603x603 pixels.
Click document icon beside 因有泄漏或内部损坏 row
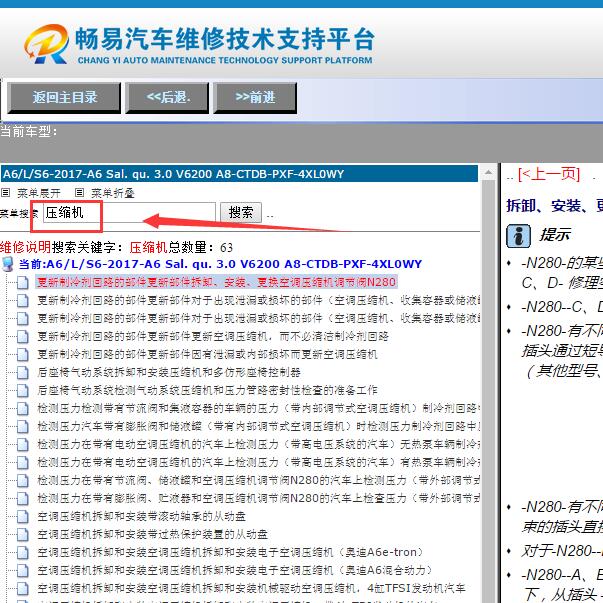coord(23,354)
